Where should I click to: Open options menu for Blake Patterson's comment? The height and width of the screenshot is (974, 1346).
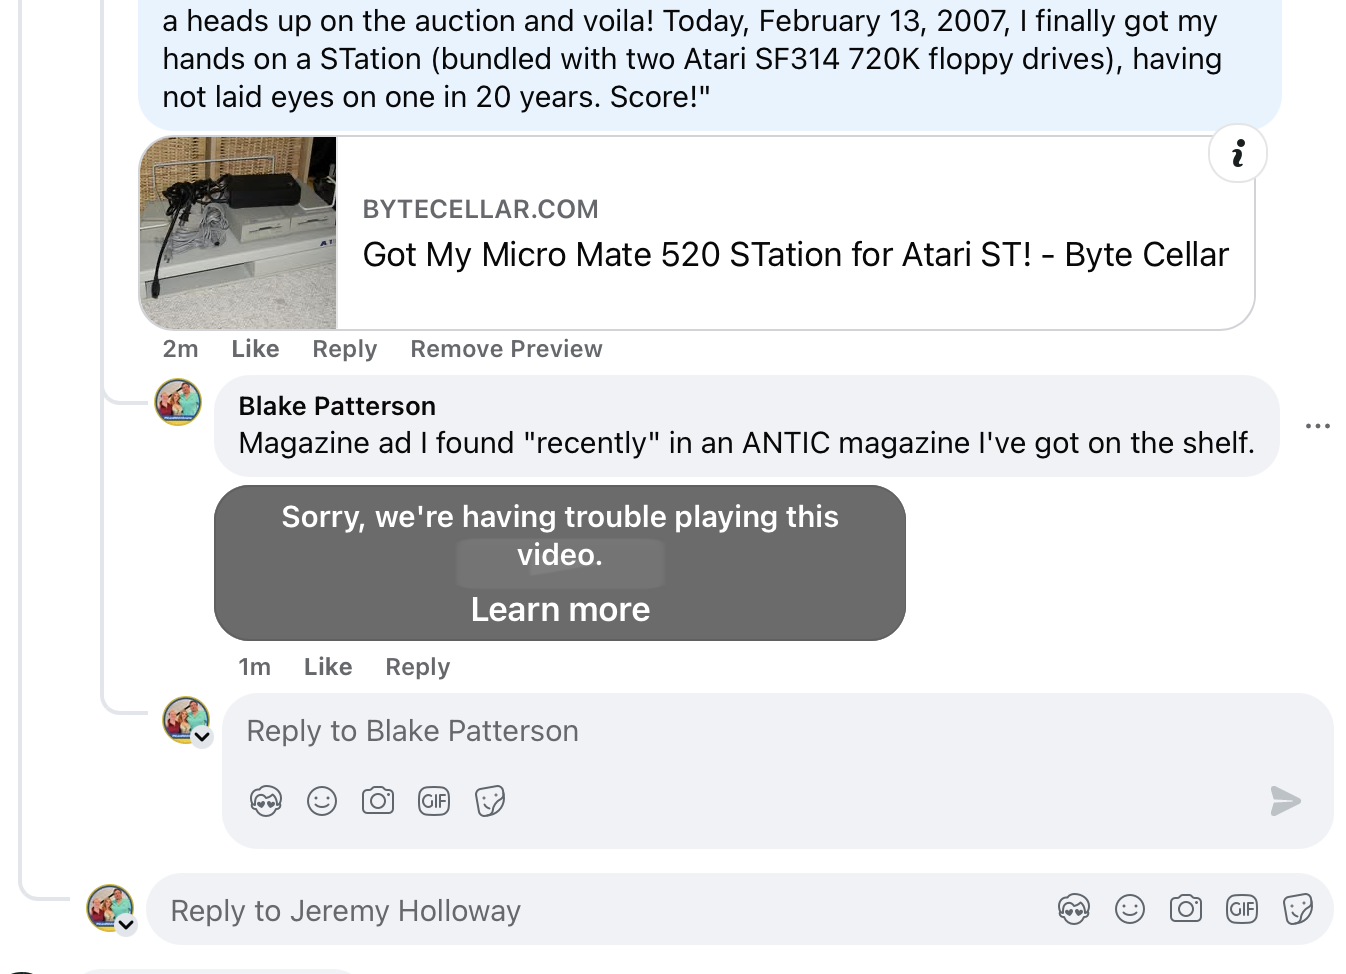1317,426
